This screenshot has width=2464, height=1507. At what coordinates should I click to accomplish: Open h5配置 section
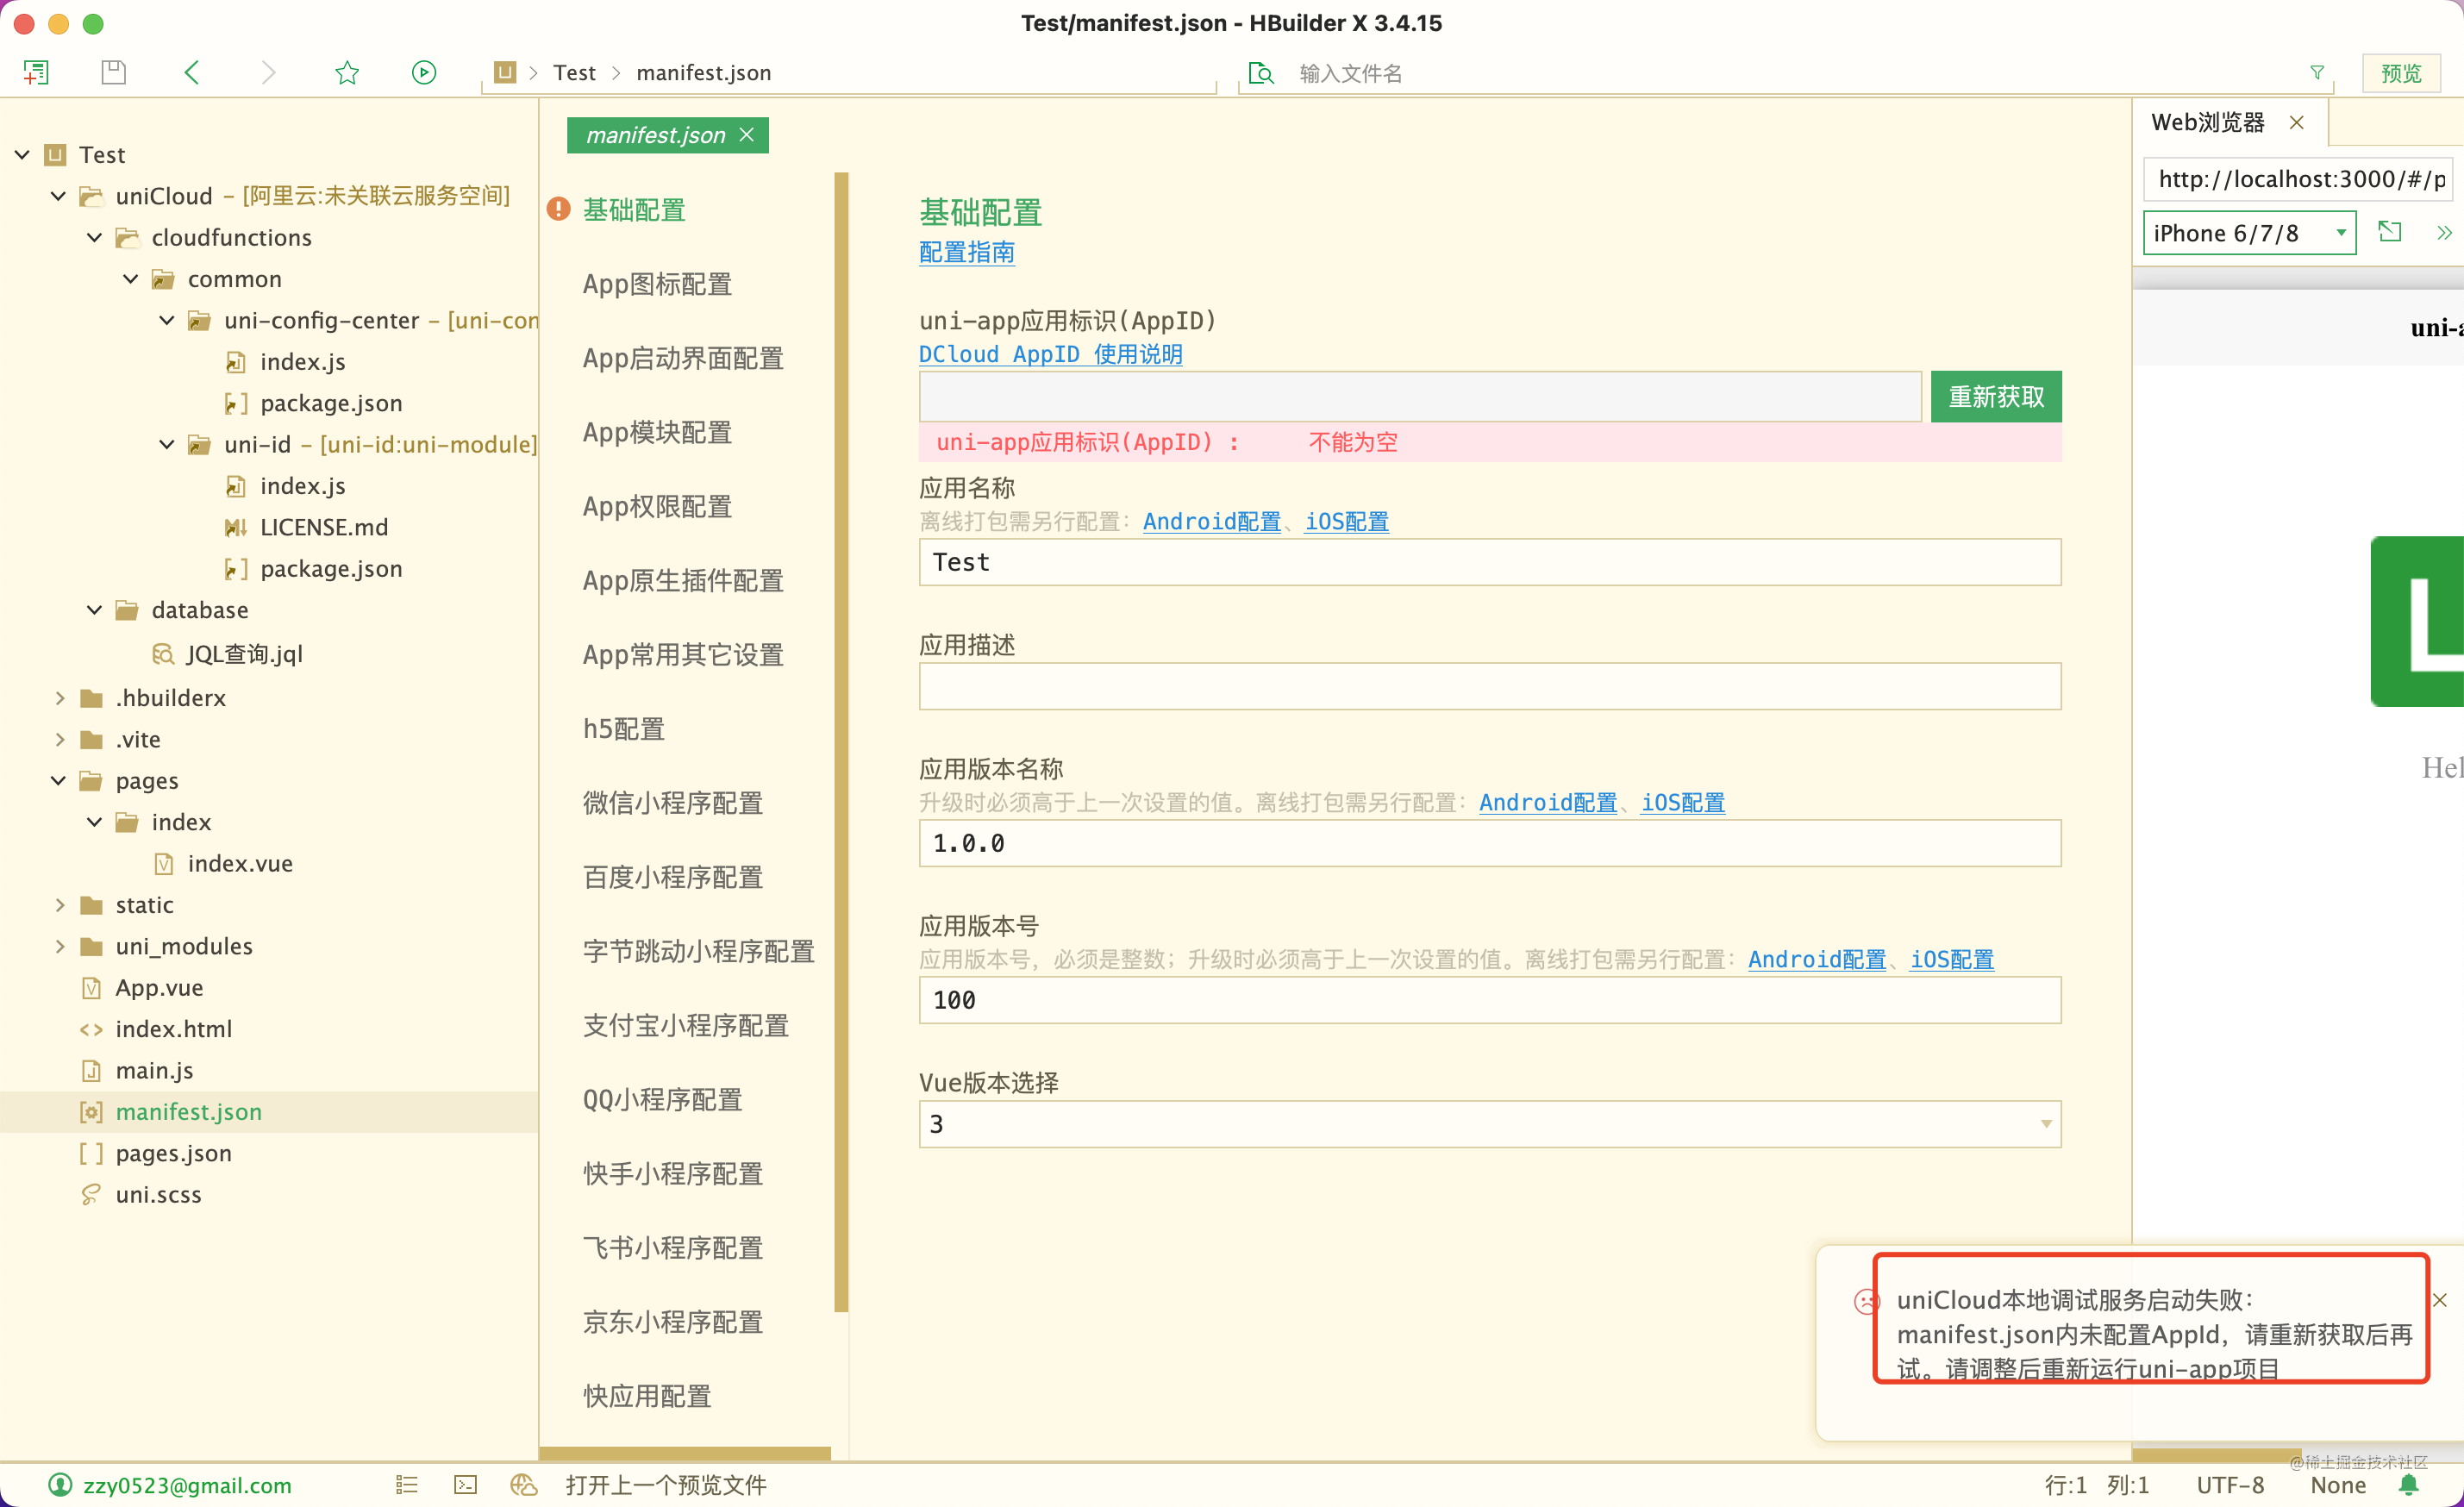(x=624, y=728)
